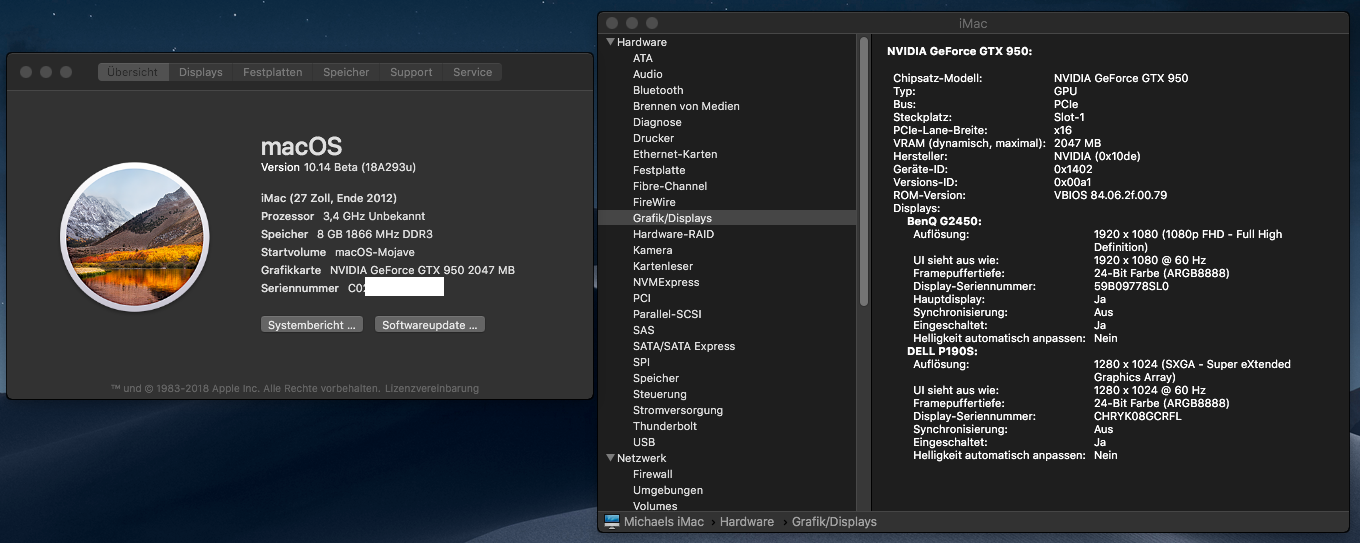Open the Lizenzvereinbarung link
This screenshot has height=543, width=1360.
[431, 388]
